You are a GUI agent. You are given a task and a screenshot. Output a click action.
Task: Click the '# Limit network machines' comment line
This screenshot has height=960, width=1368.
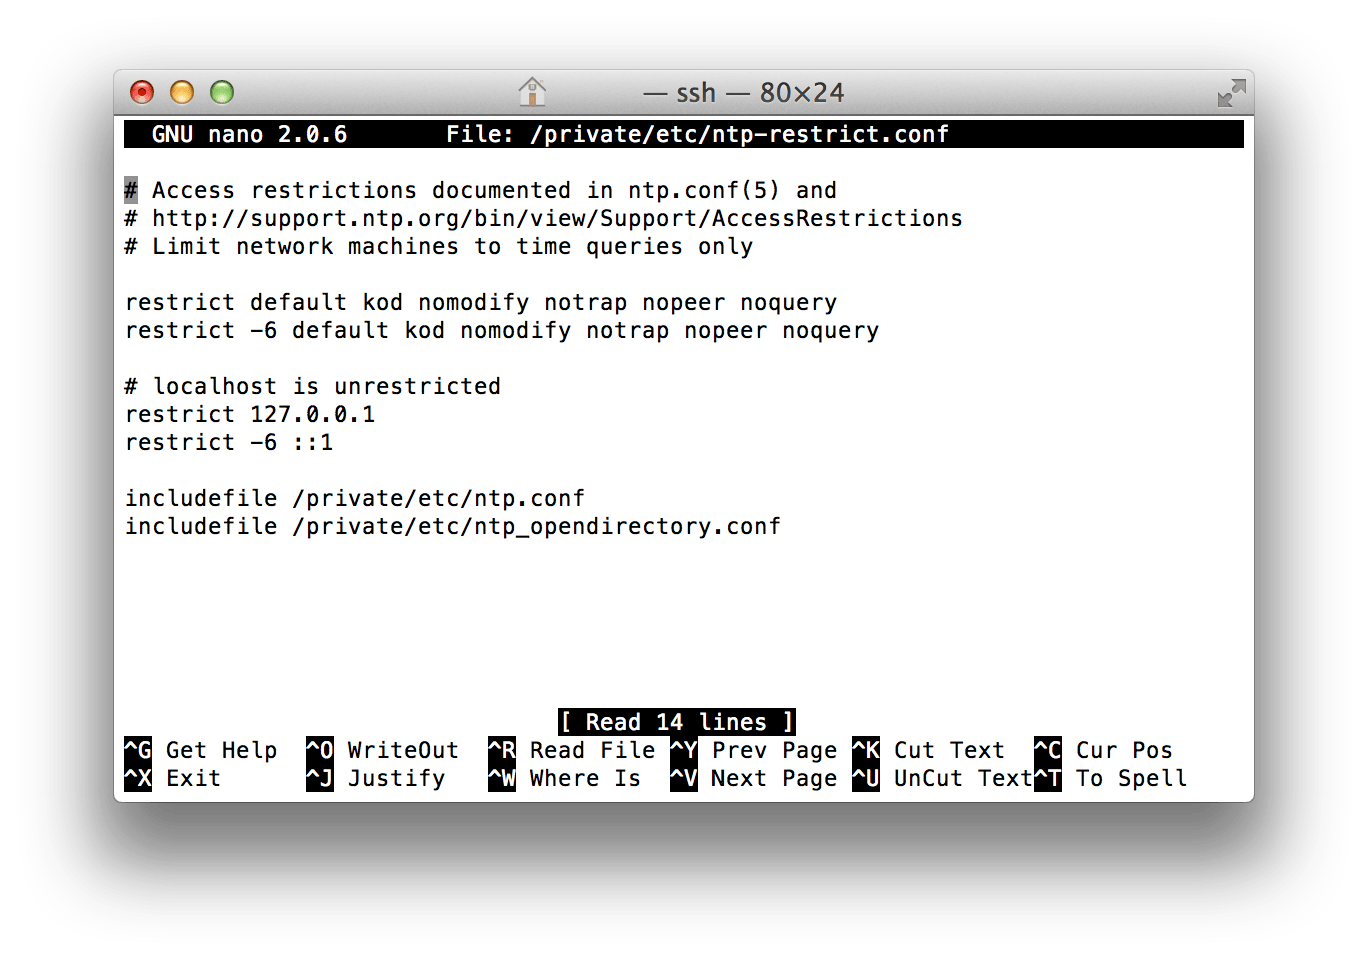click(439, 246)
